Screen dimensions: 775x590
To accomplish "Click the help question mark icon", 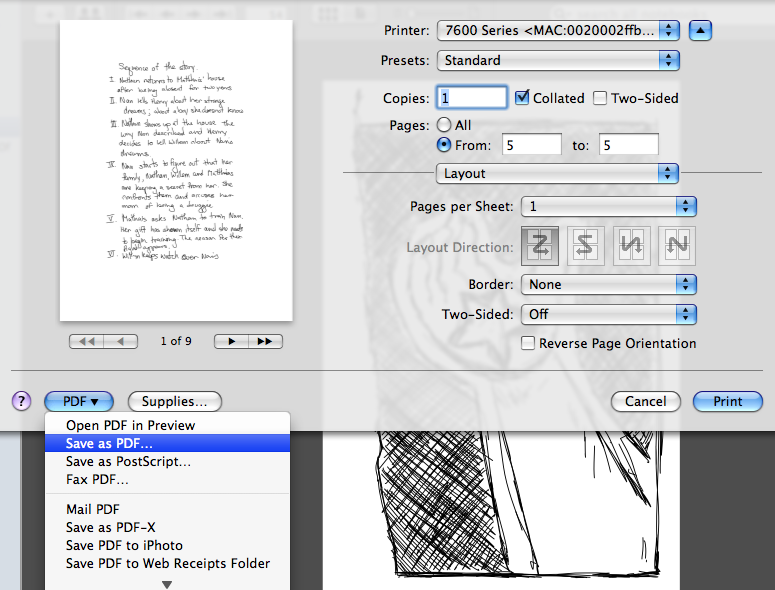I will tap(22, 401).
